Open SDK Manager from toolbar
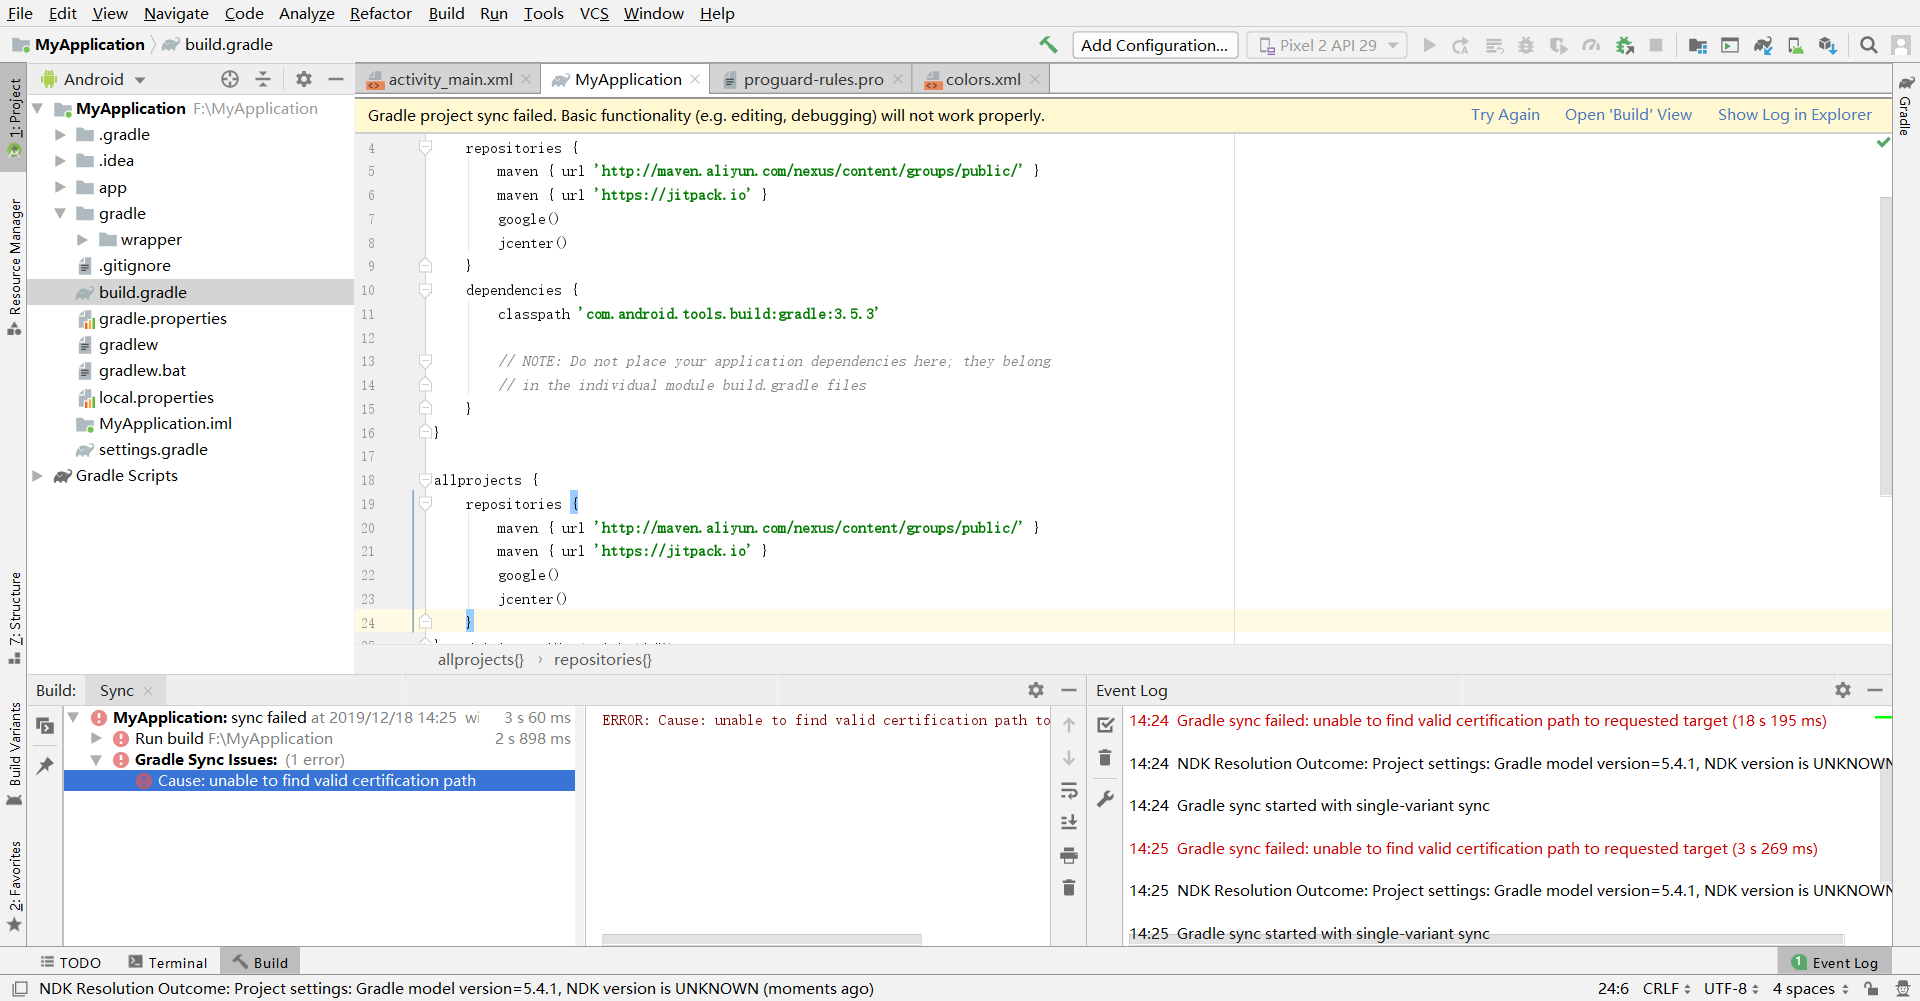The width and height of the screenshot is (1920, 1001). 1828,45
